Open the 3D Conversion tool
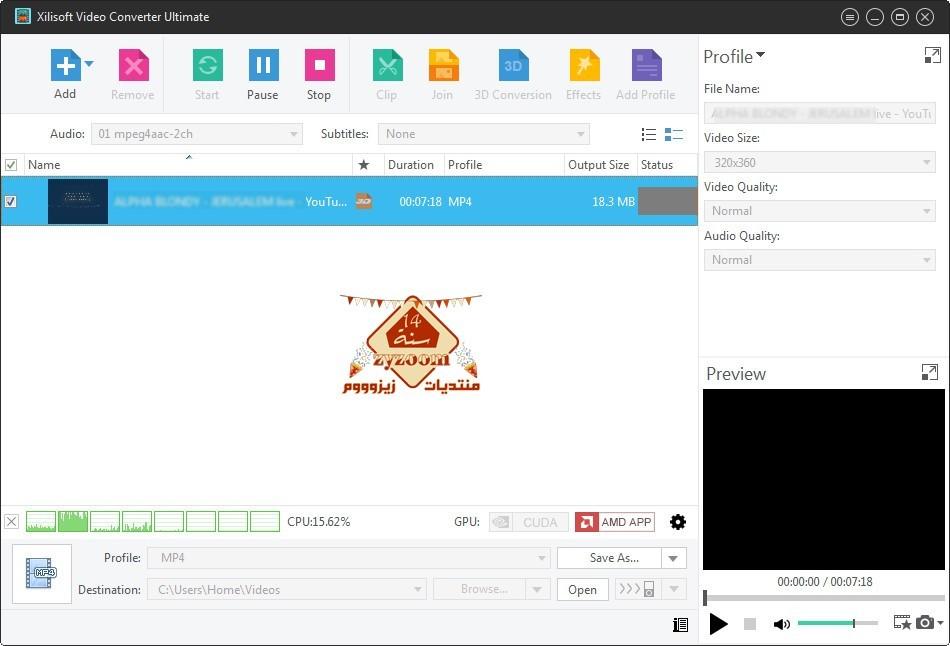Screen dimensions: 950x646 [x=513, y=65]
